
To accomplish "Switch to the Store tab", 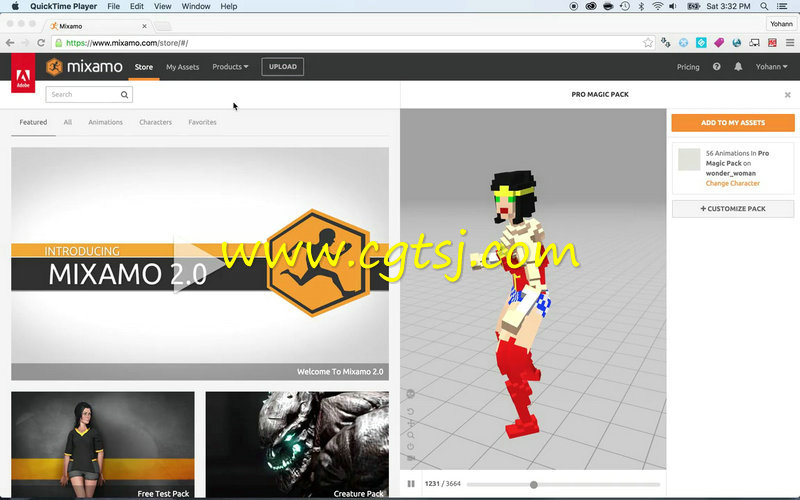I will coord(144,67).
